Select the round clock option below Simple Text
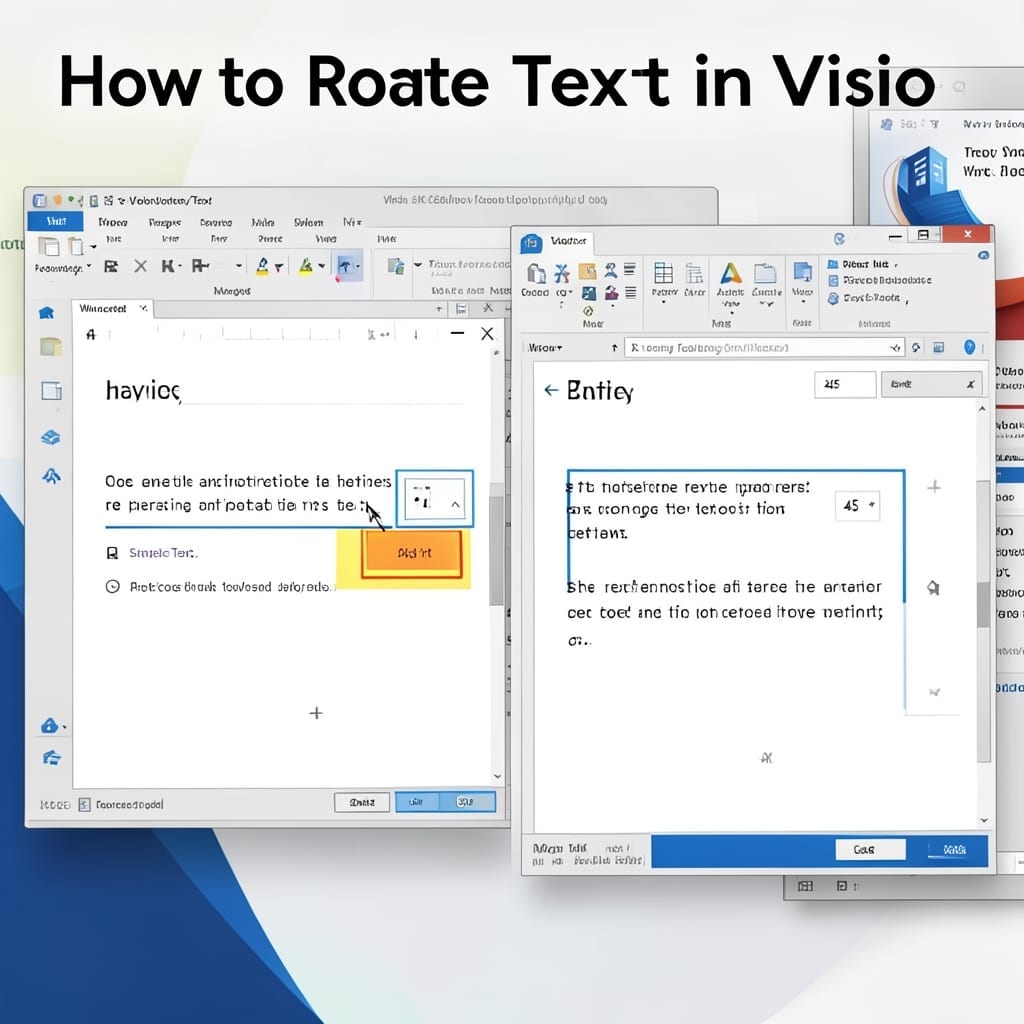The image size is (1024, 1024). click(112, 586)
